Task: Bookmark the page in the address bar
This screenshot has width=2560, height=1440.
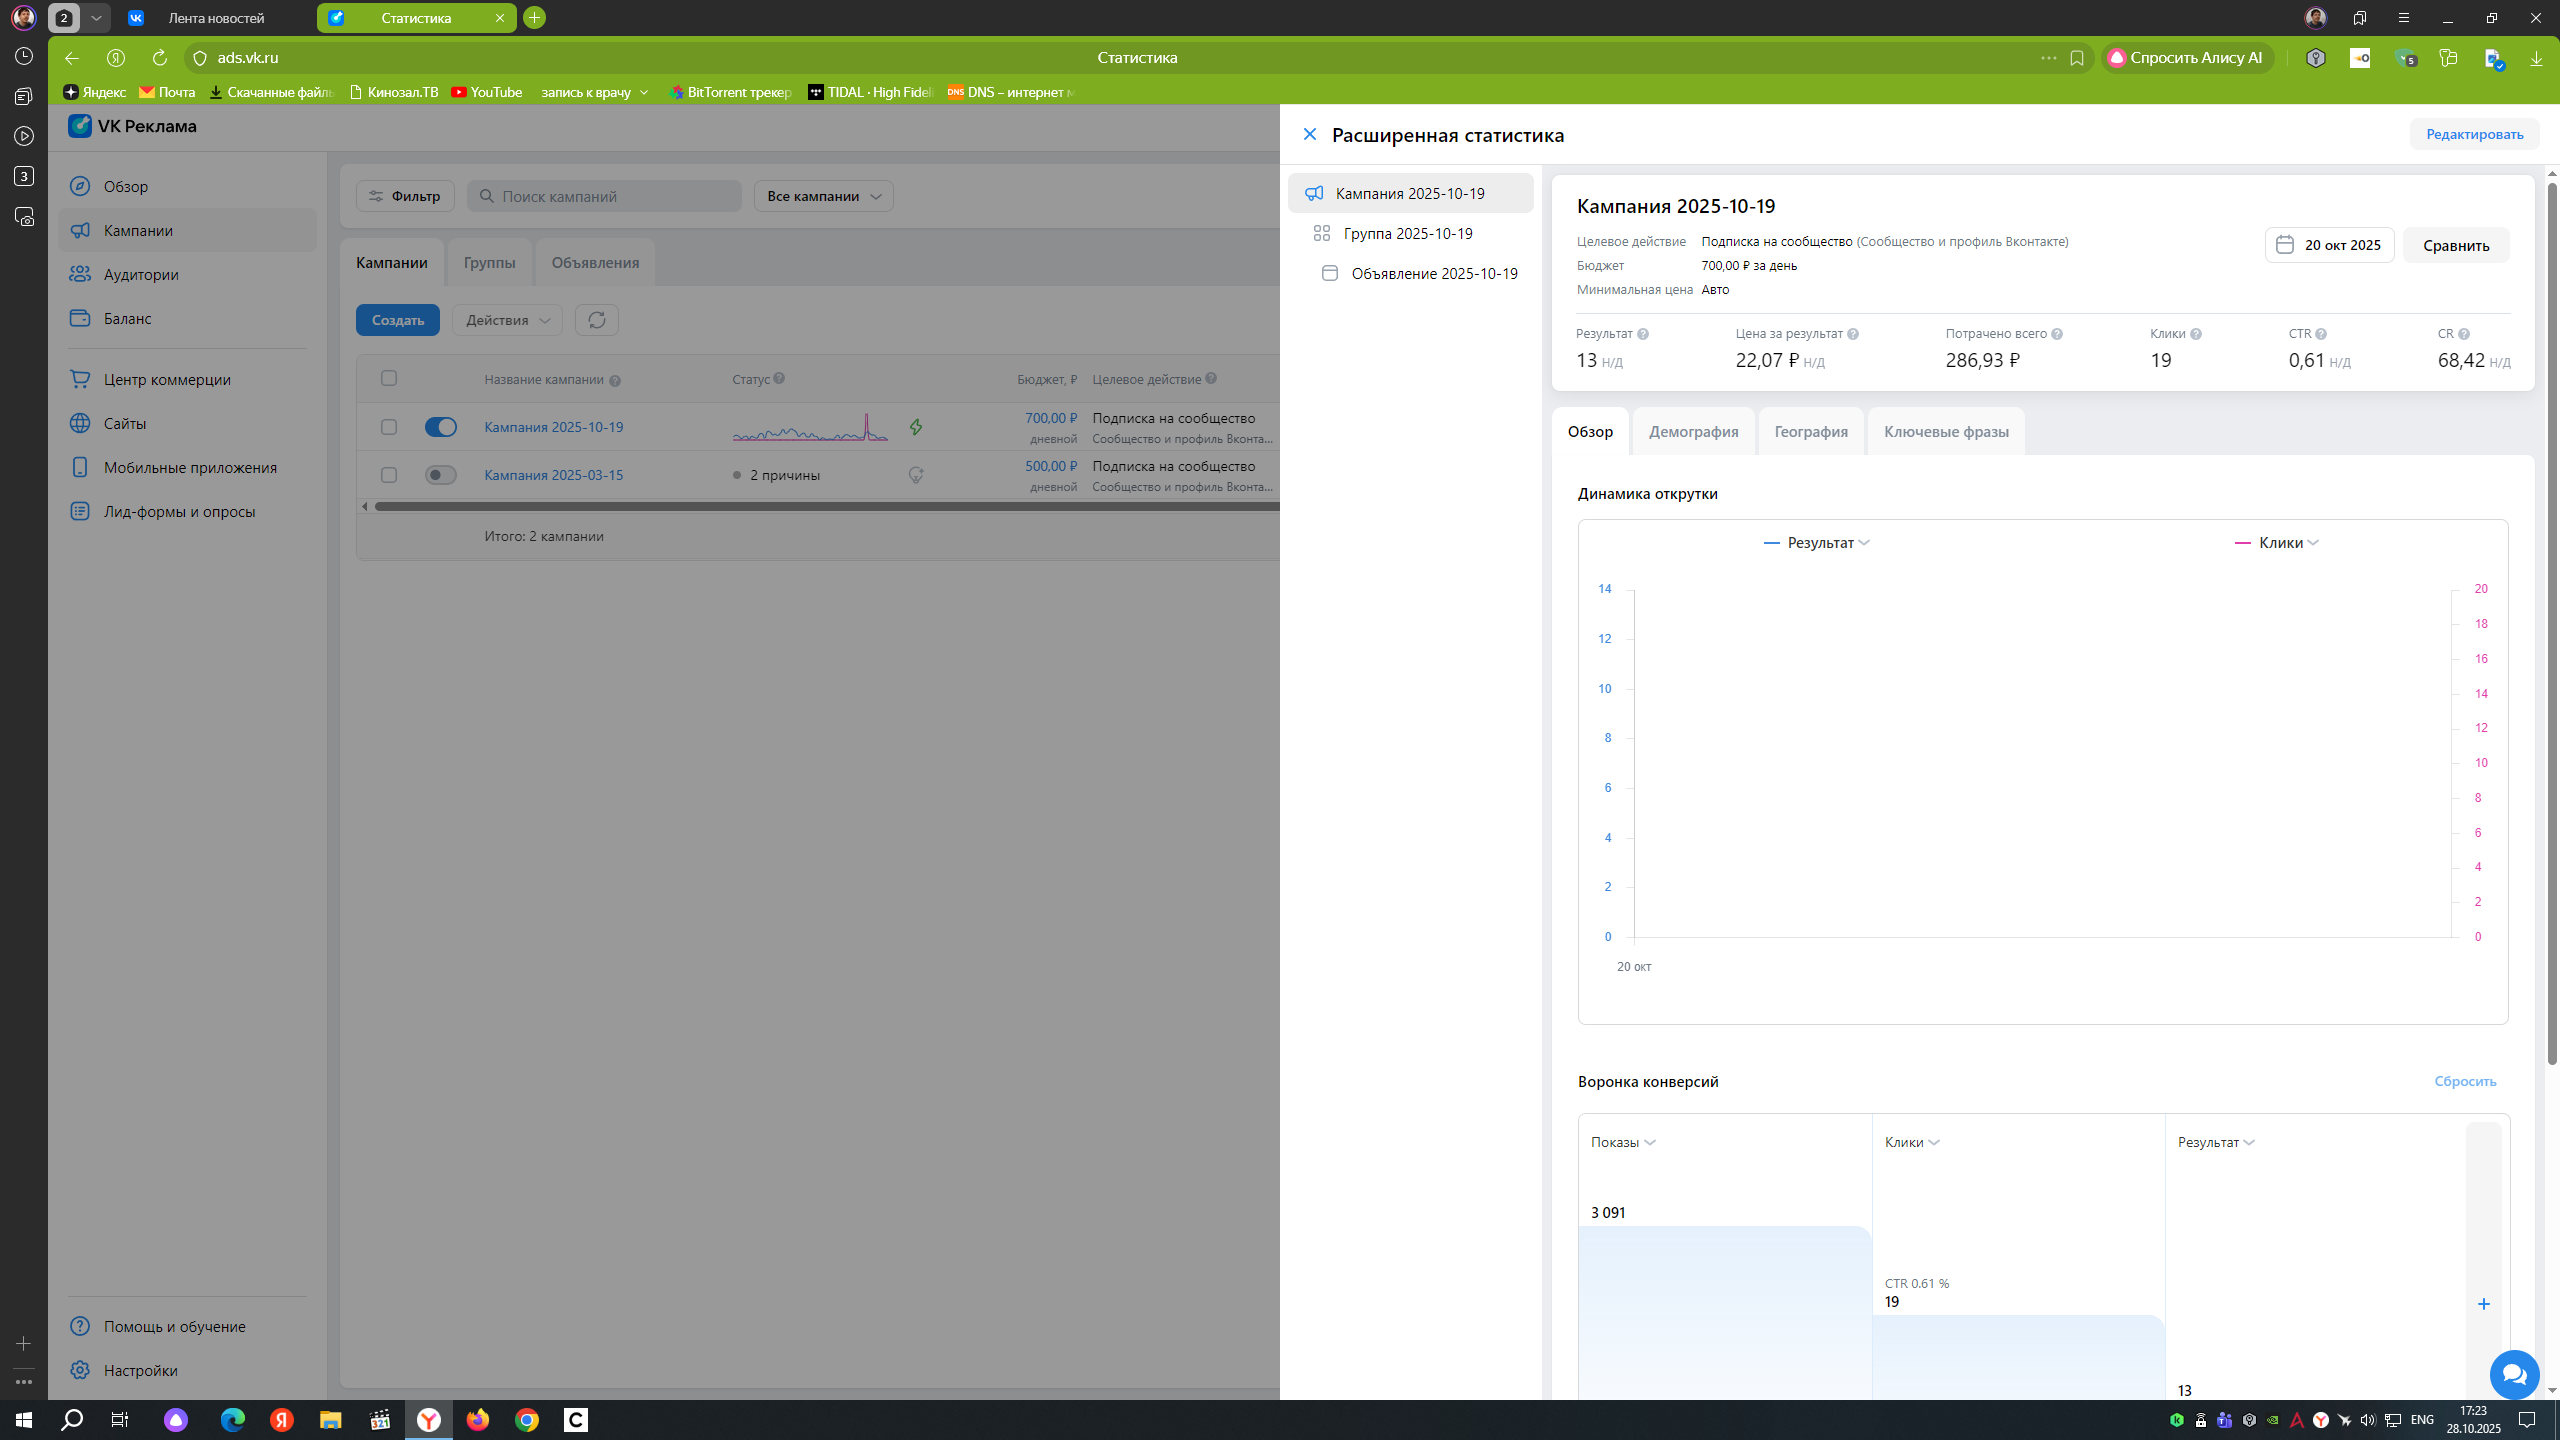Action: (2077, 58)
